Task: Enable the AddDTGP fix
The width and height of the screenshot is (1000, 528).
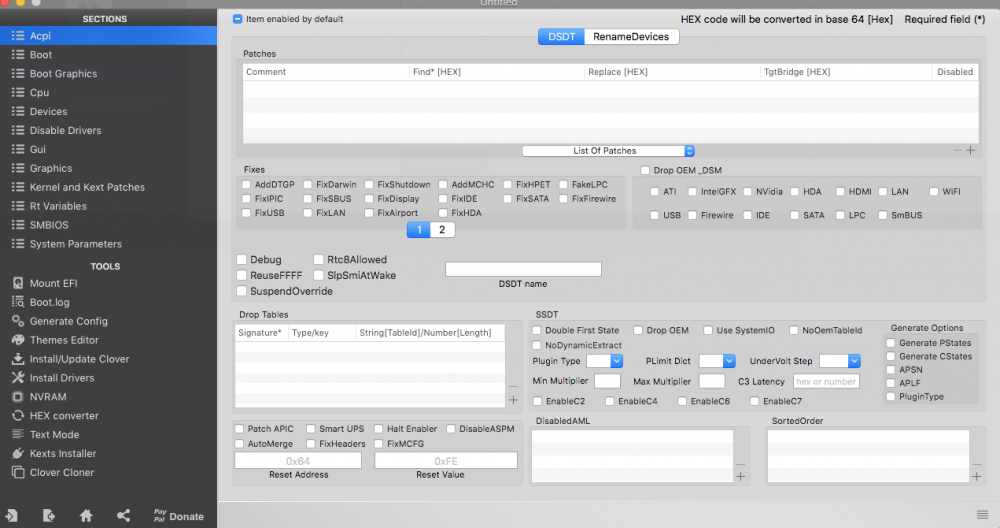Action: pyautogui.click(x=246, y=184)
